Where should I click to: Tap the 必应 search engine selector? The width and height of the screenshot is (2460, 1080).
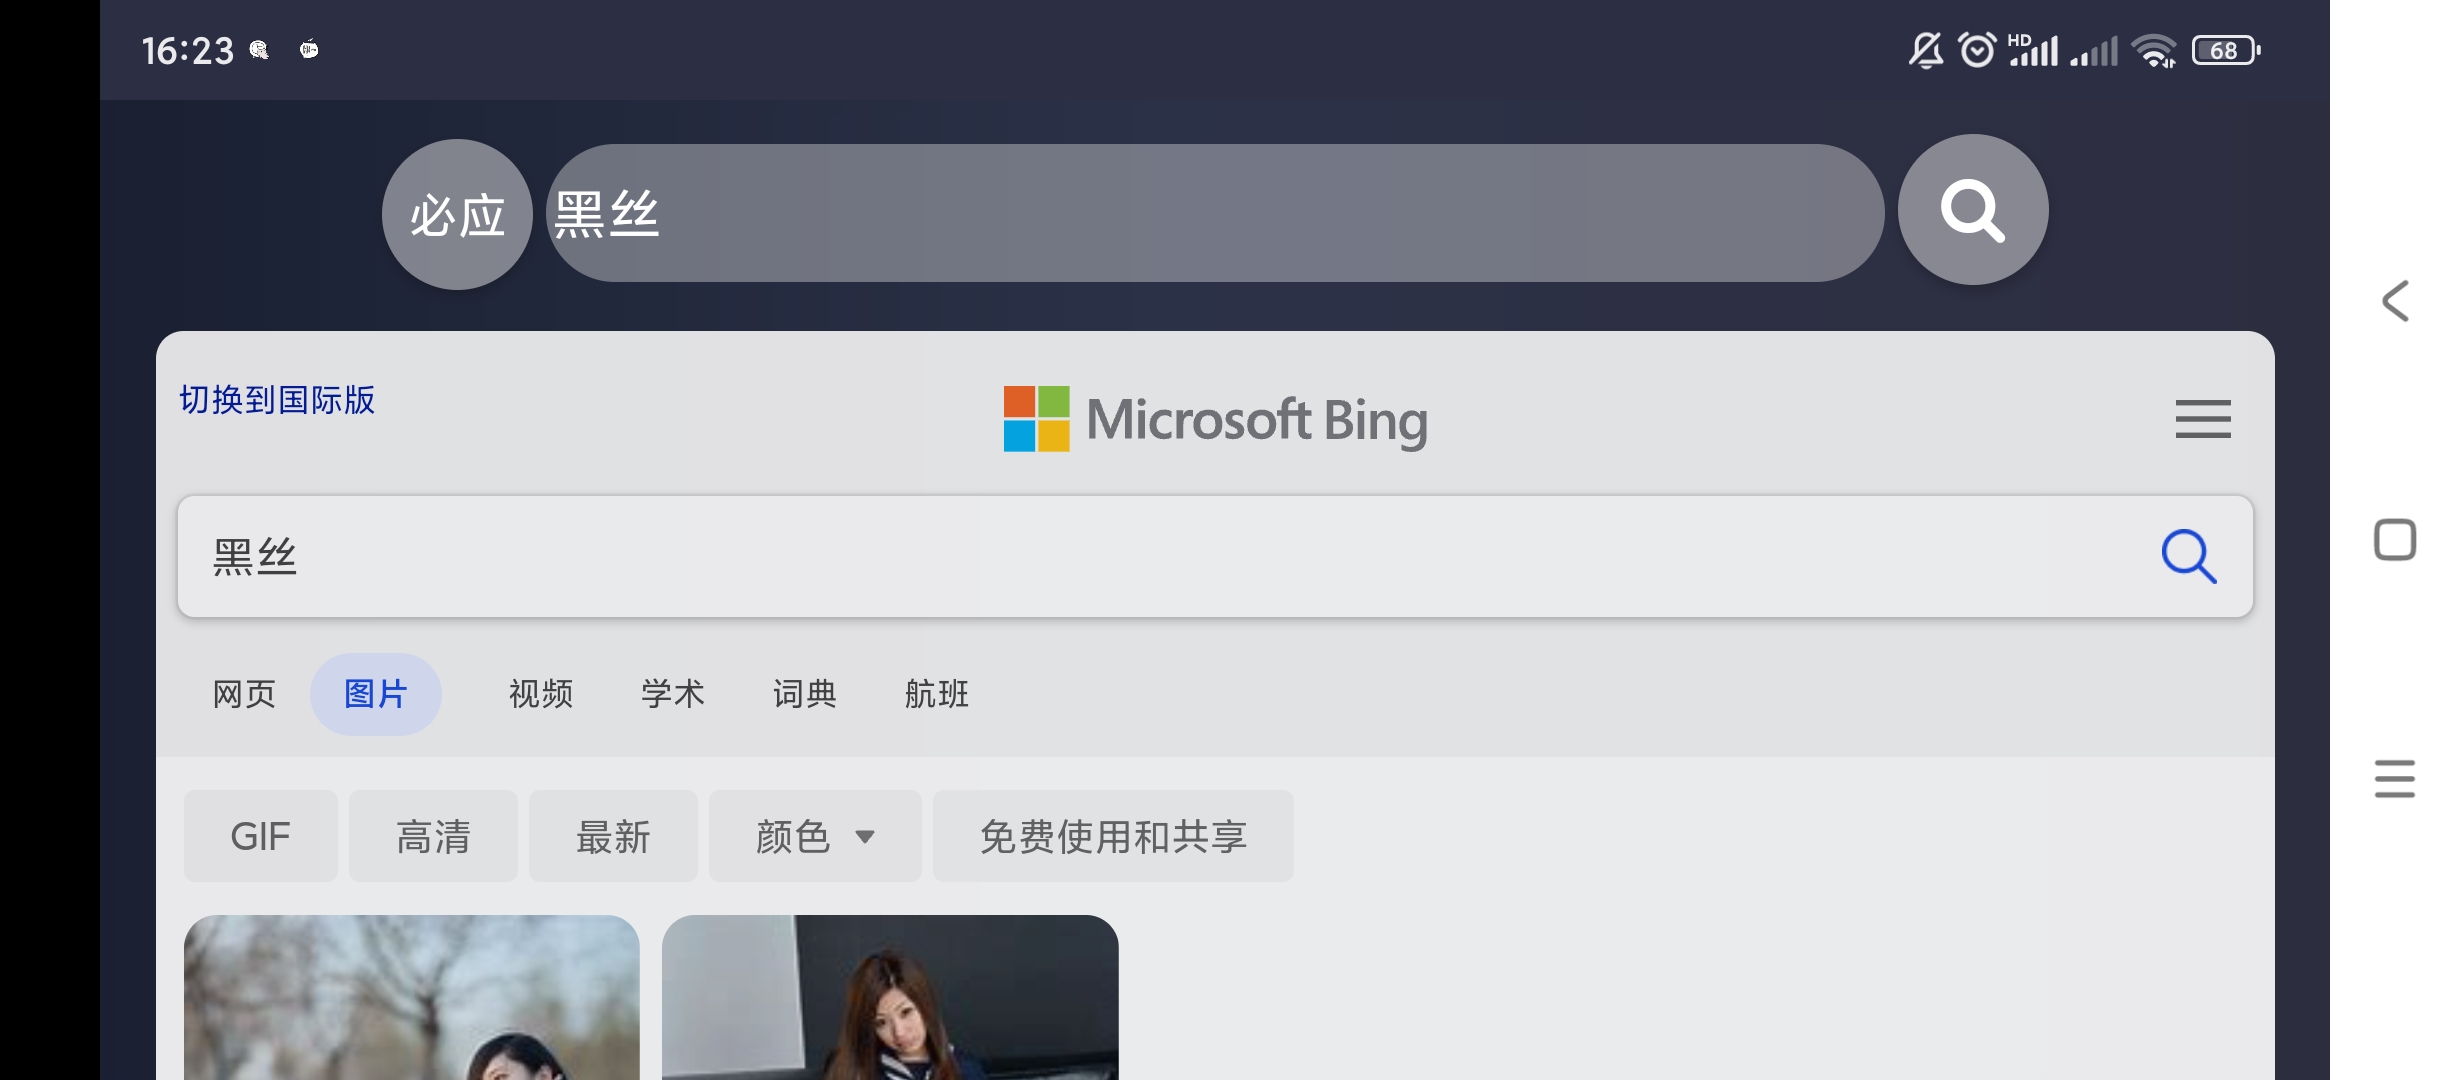click(x=457, y=214)
